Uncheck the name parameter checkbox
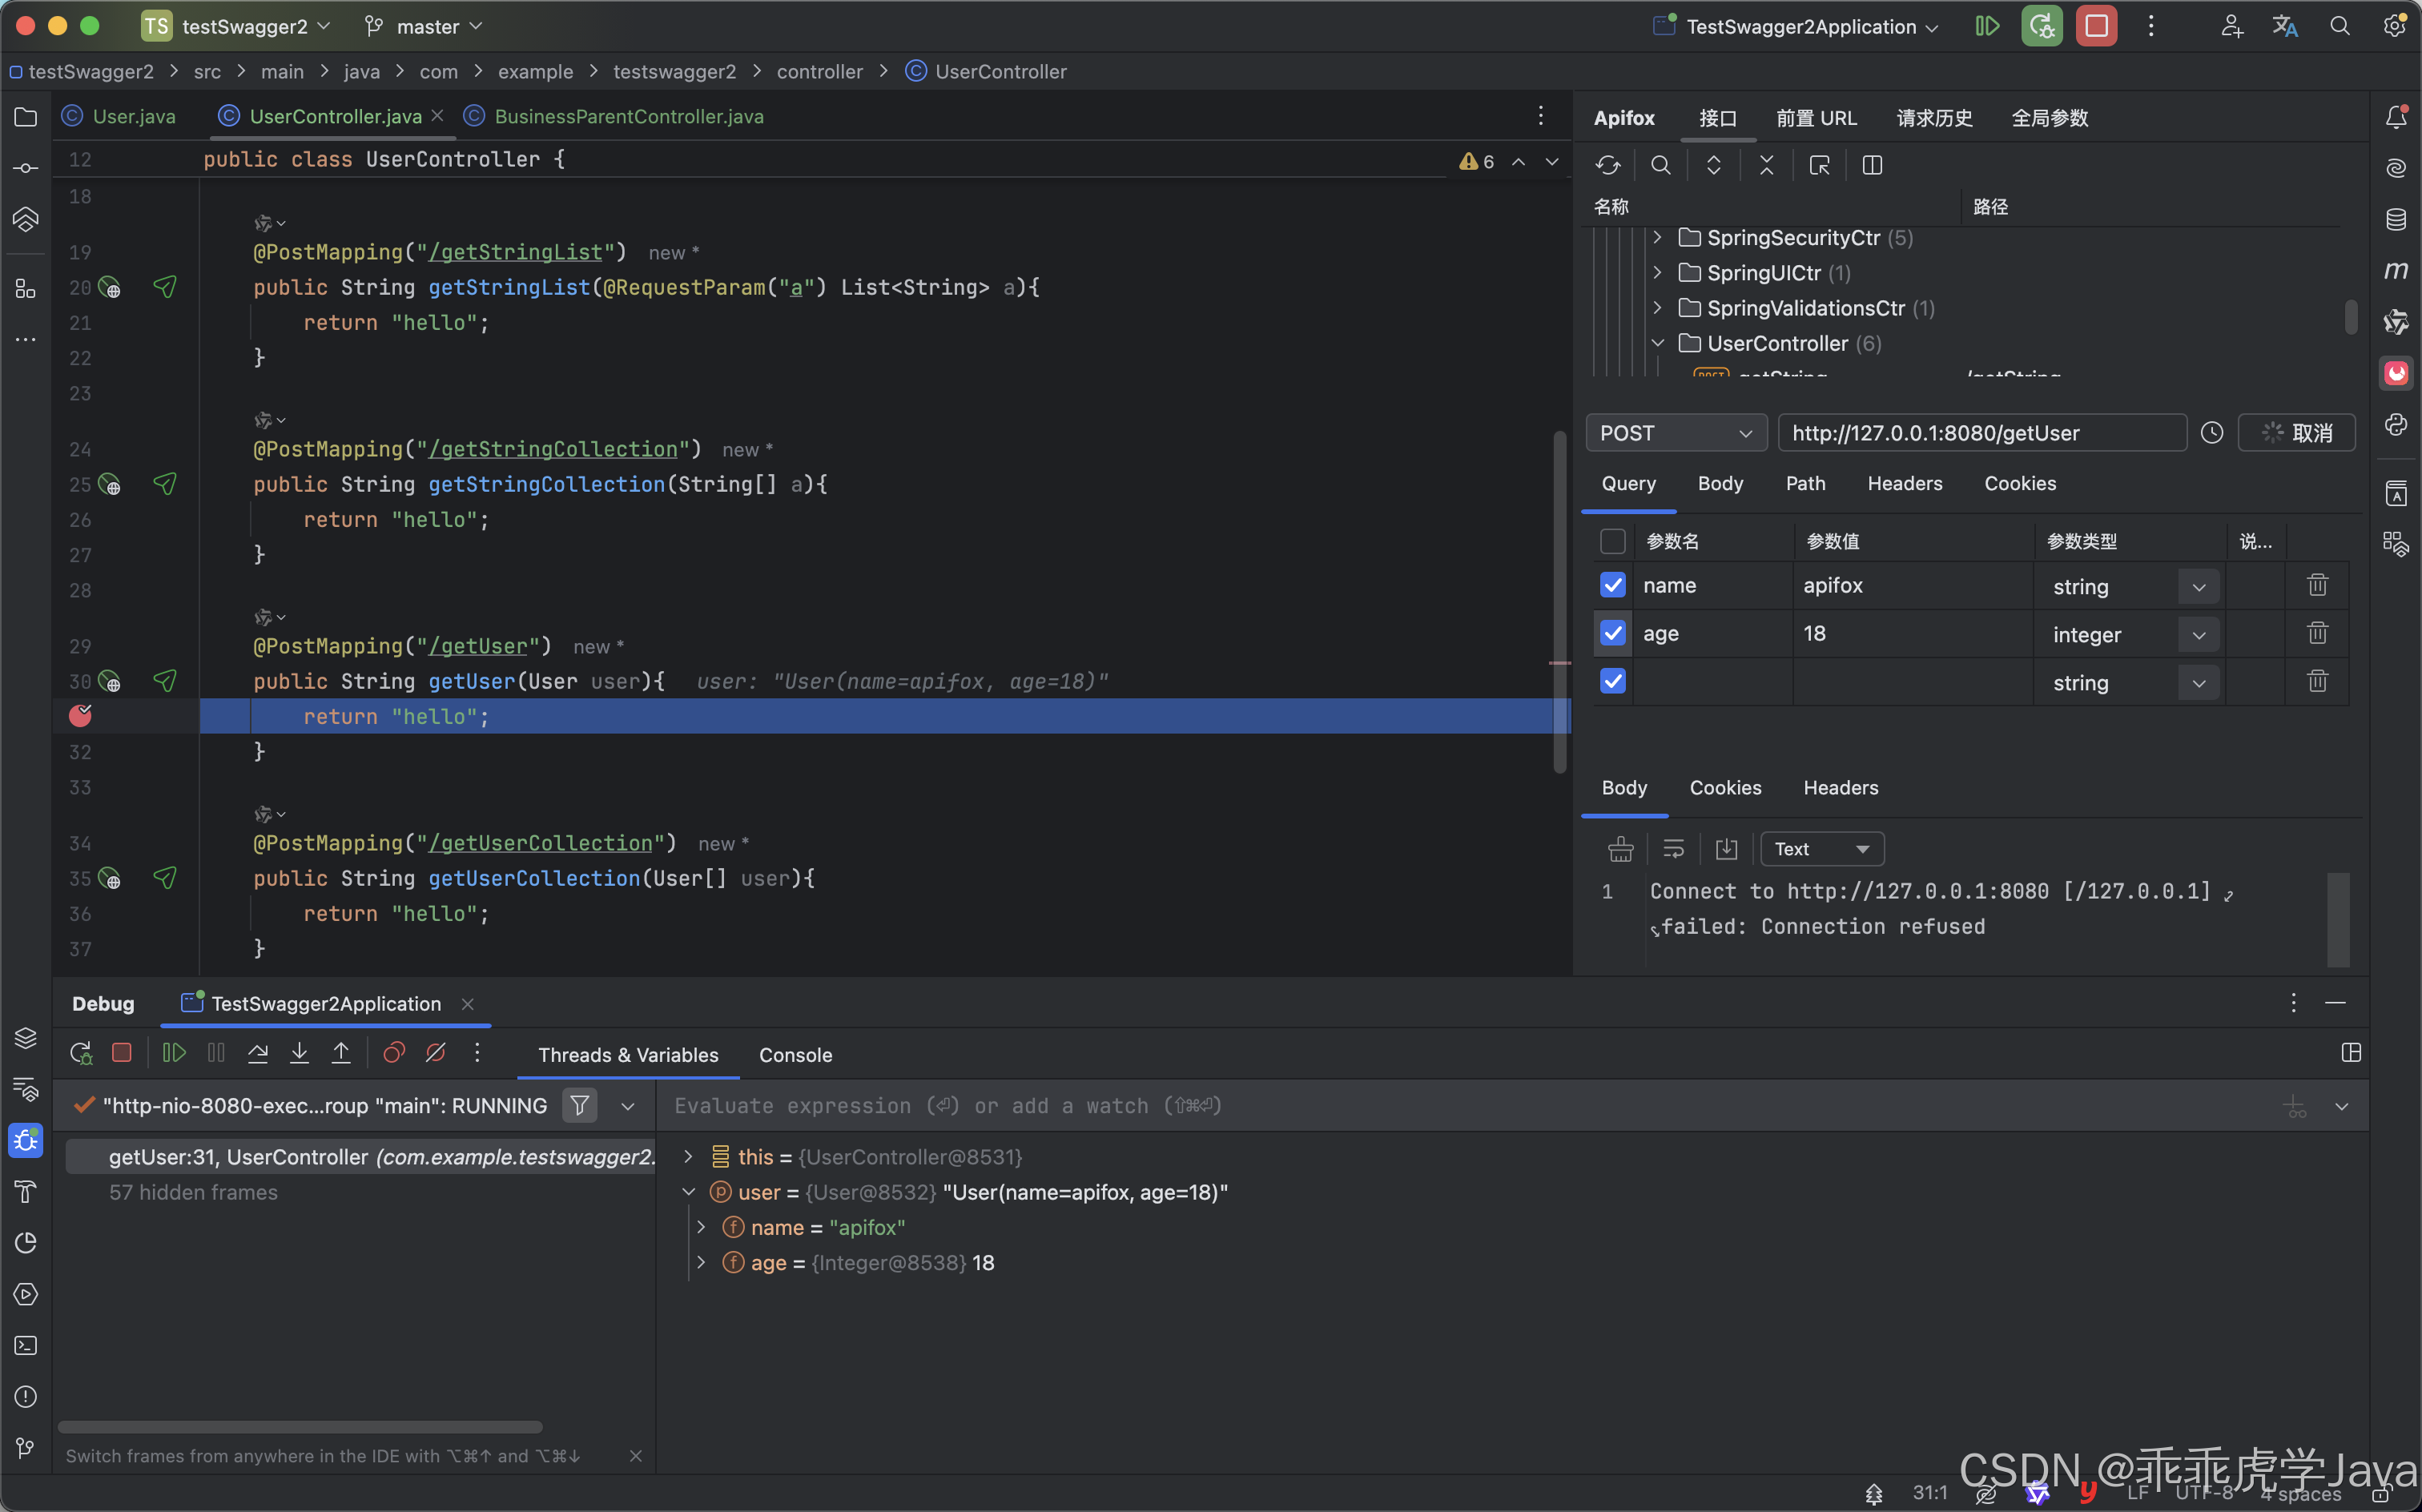This screenshot has height=1512, width=2422. [1613, 586]
